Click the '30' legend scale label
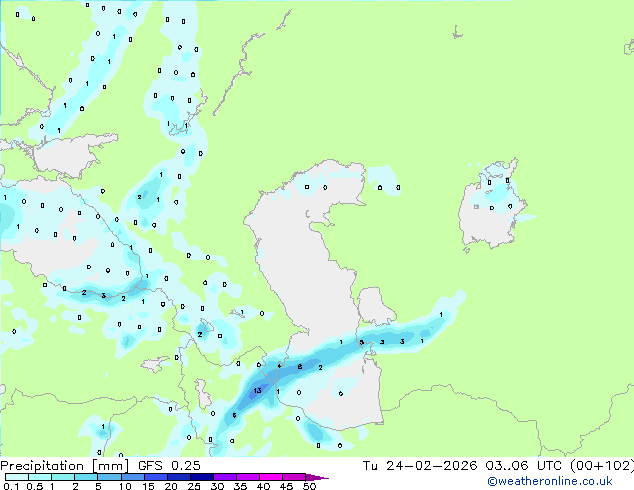The image size is (634, 490). point(217,486)
